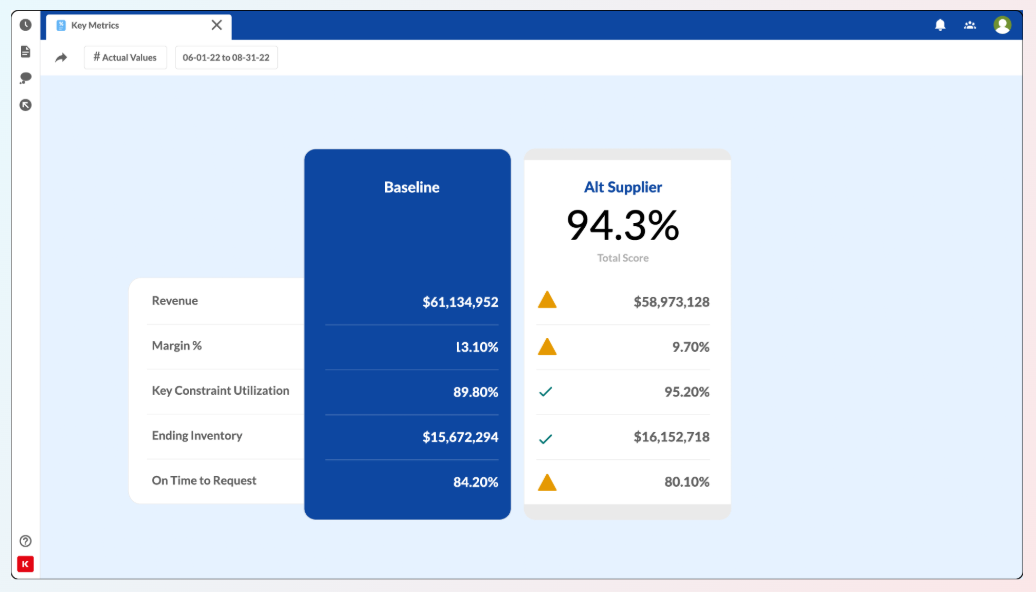Open comments via speech bubble icon

[x=25, y=78]
